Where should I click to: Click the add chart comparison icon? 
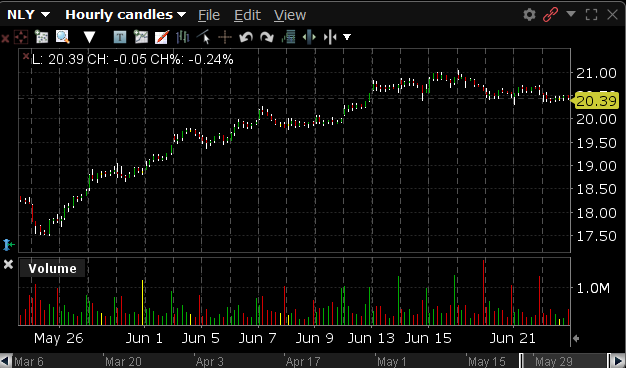pyautogui.click(x=141, y=37)
